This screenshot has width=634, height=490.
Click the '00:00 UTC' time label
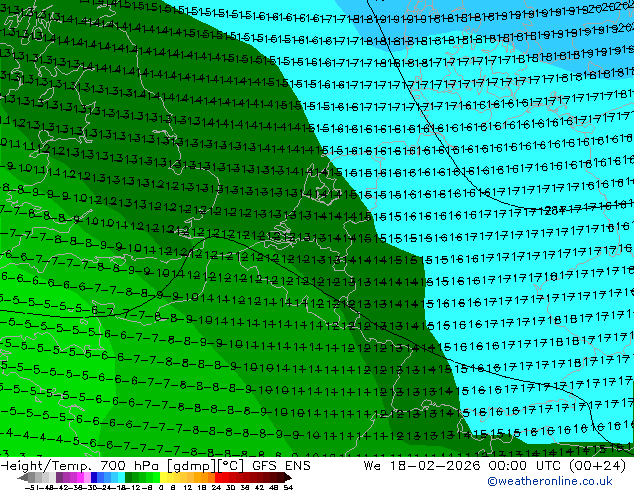coord(524,466)
